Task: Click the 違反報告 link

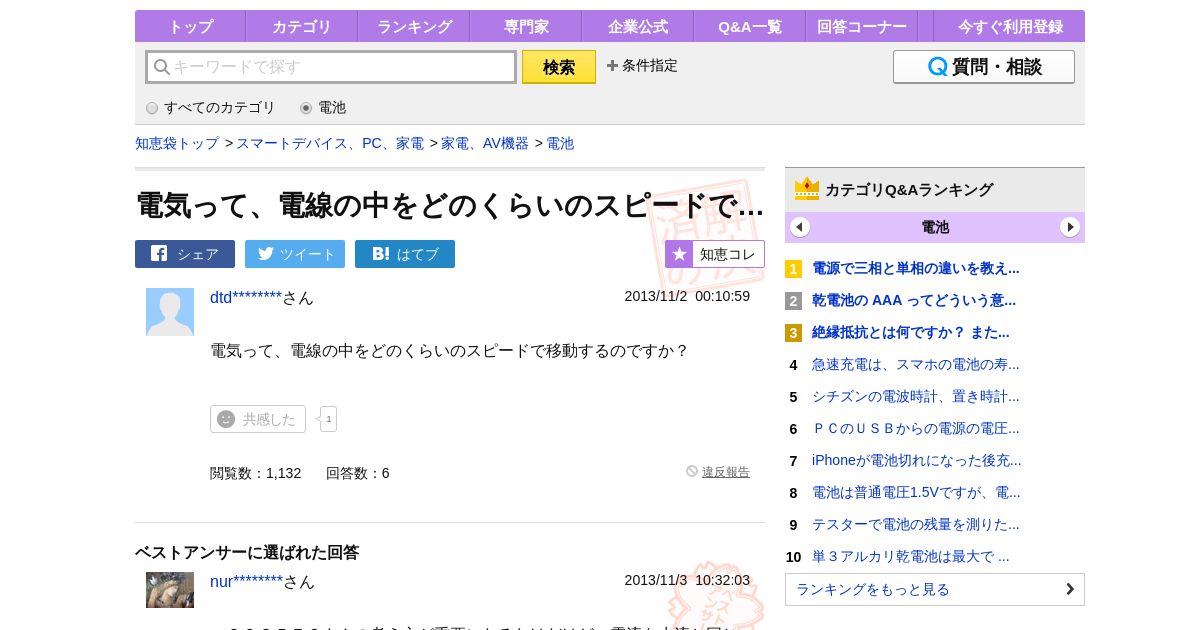Action: click(725, 472)
